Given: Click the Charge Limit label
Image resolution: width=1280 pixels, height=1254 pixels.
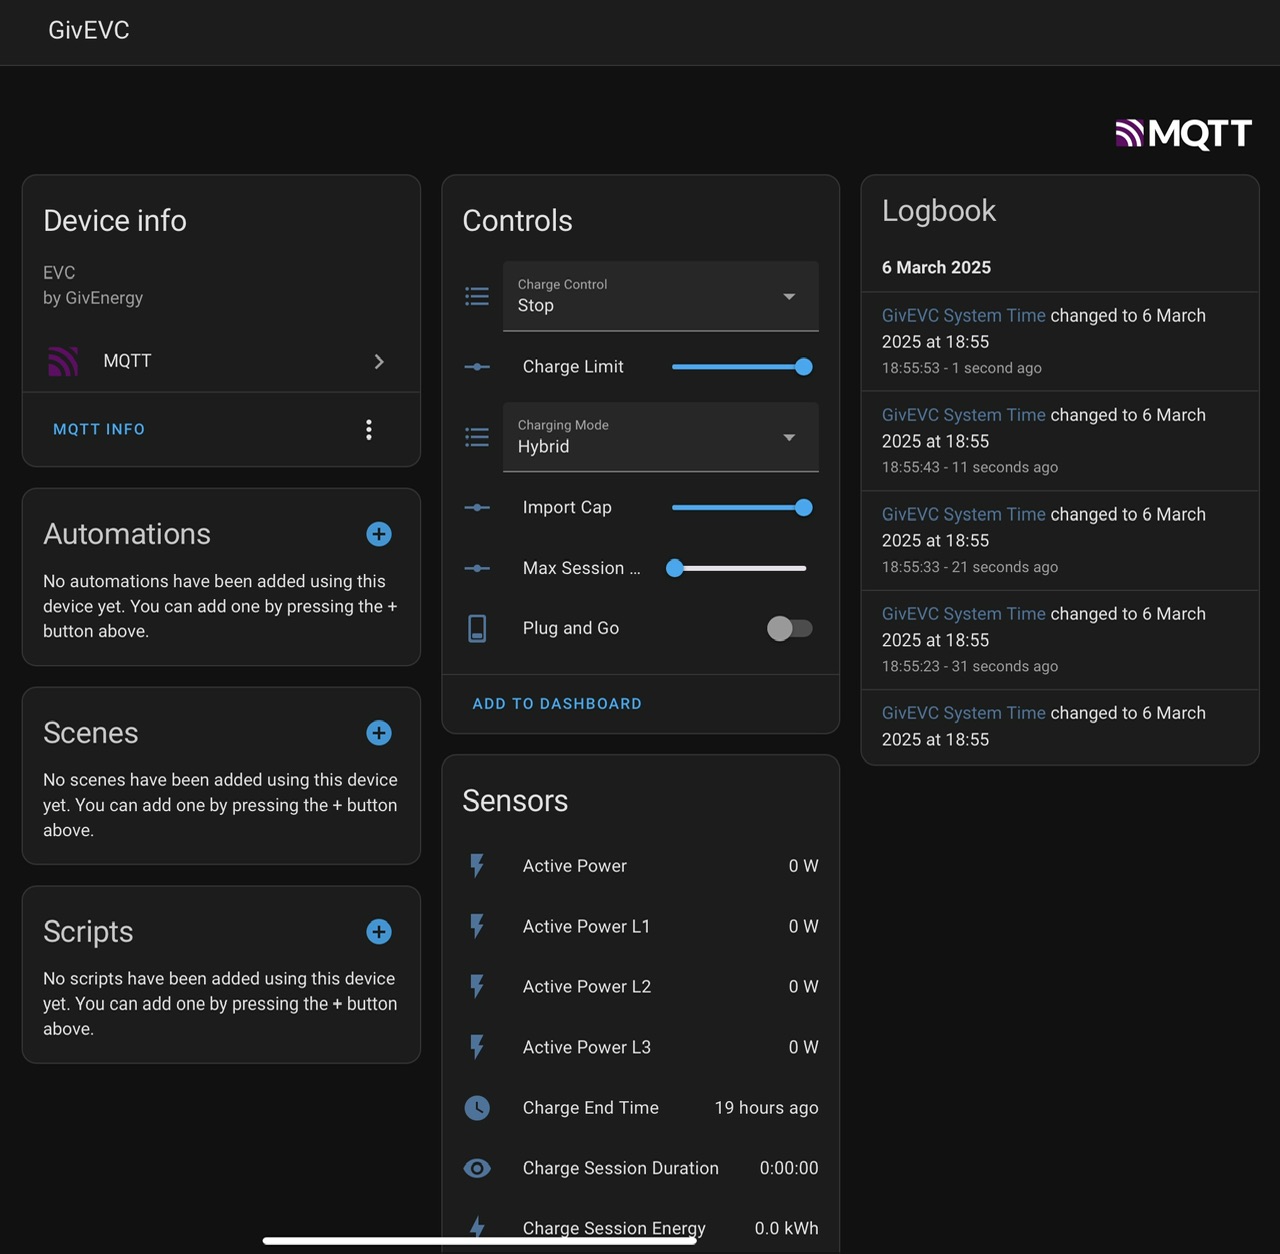Looking at the screenshot, I should coord(573,367).
